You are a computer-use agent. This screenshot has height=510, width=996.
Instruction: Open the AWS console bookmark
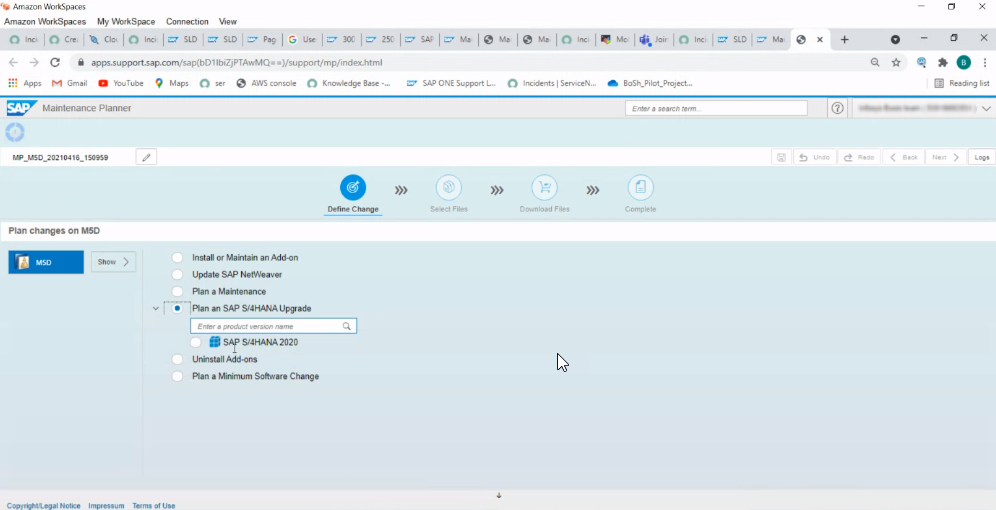[266, 83]
